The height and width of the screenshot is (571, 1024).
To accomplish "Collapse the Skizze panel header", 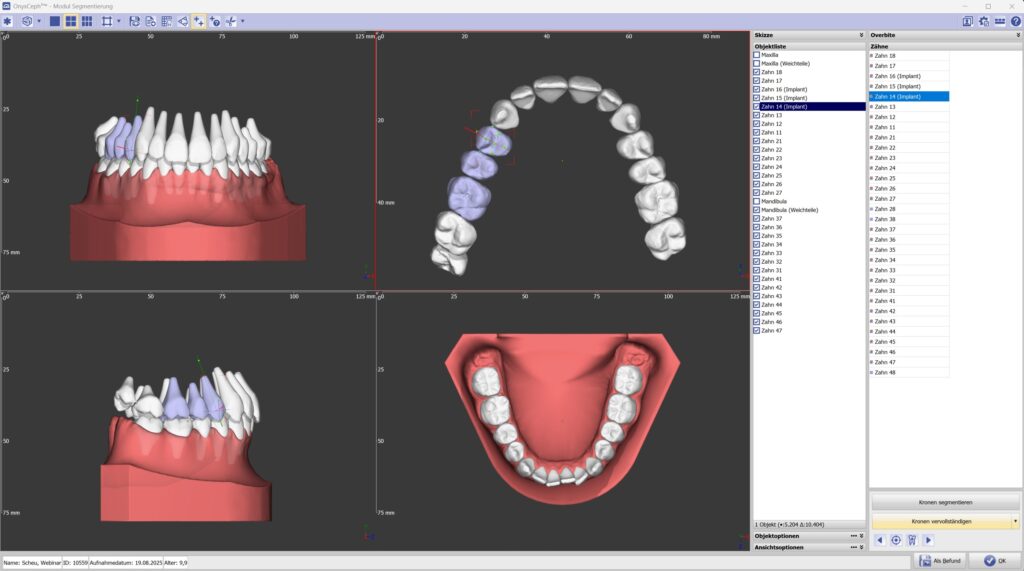I will coord(860,35).
